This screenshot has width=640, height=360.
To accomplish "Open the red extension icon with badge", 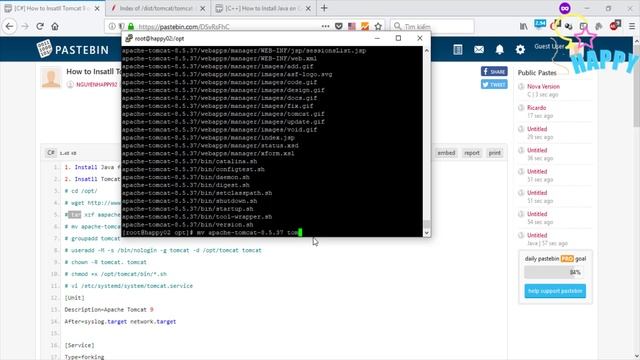I will tap(614, 26).
